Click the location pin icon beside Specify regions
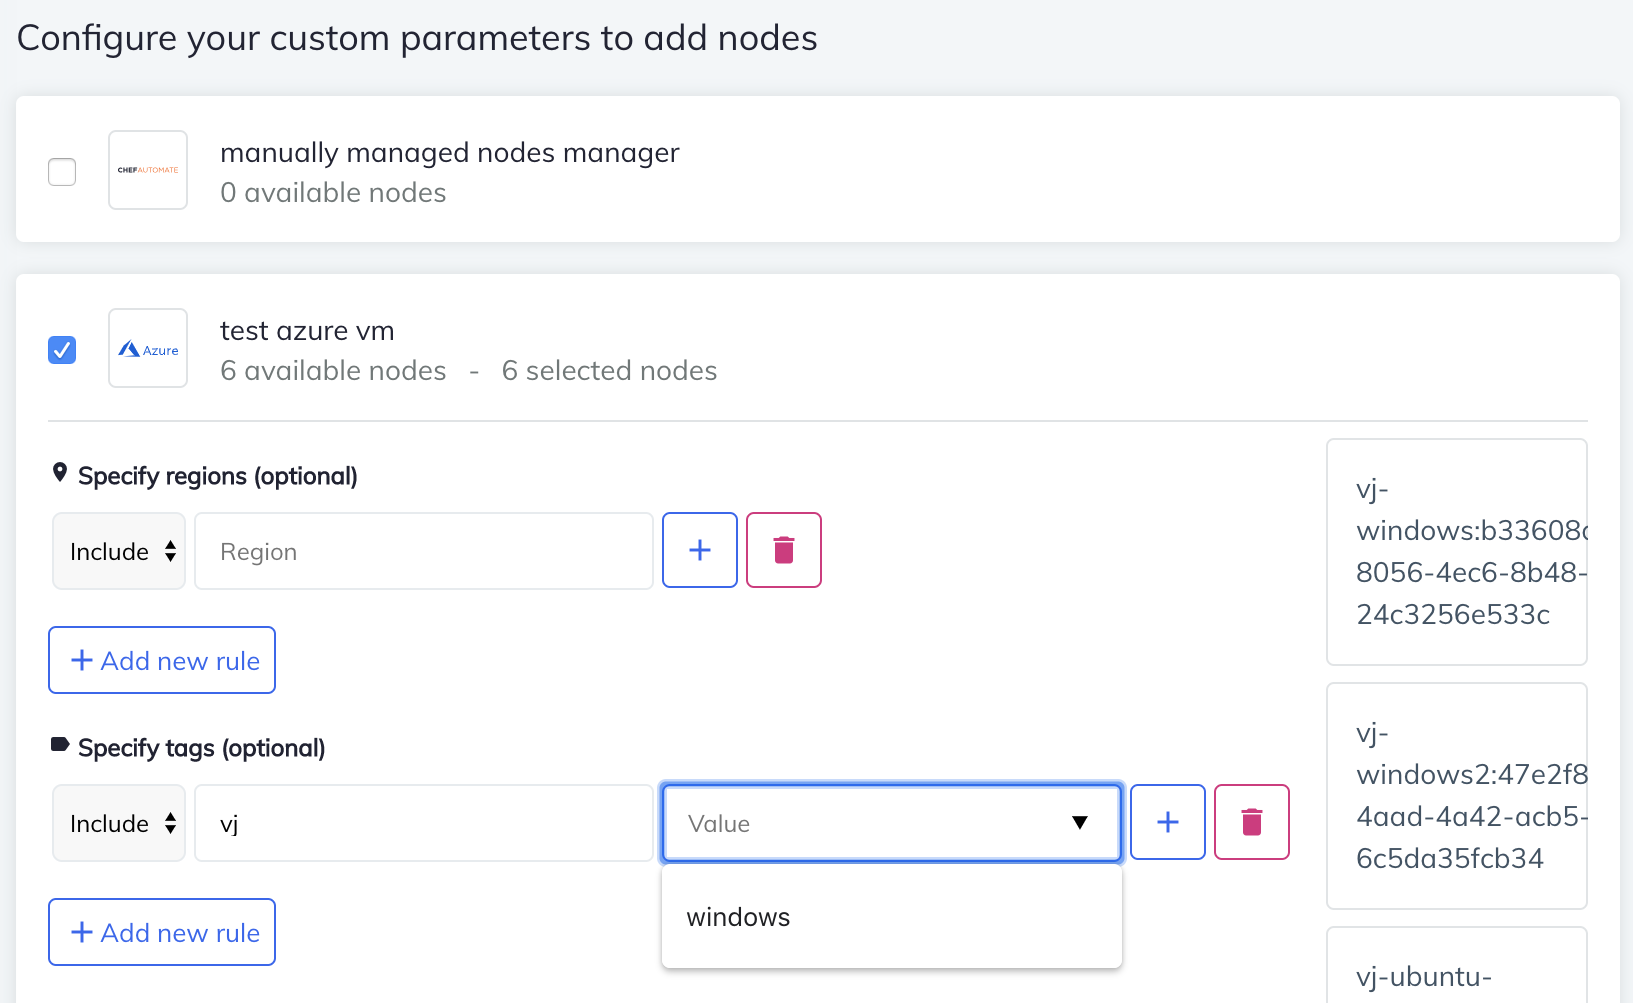 click(x=60, y=473)
